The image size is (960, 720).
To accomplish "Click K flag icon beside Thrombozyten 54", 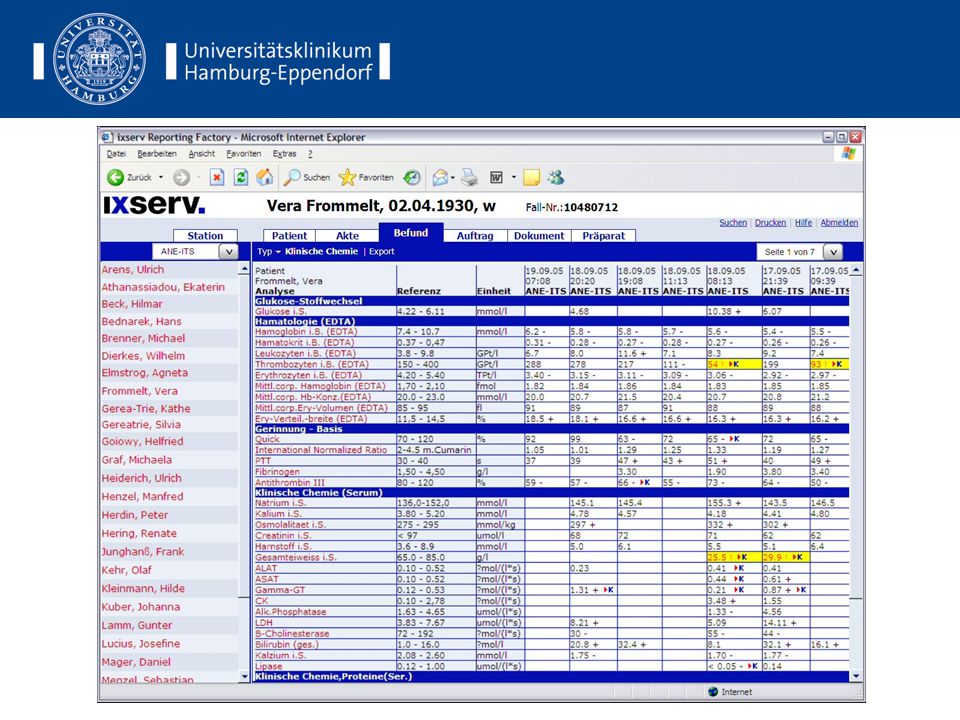I will click(x=734, y=364).
